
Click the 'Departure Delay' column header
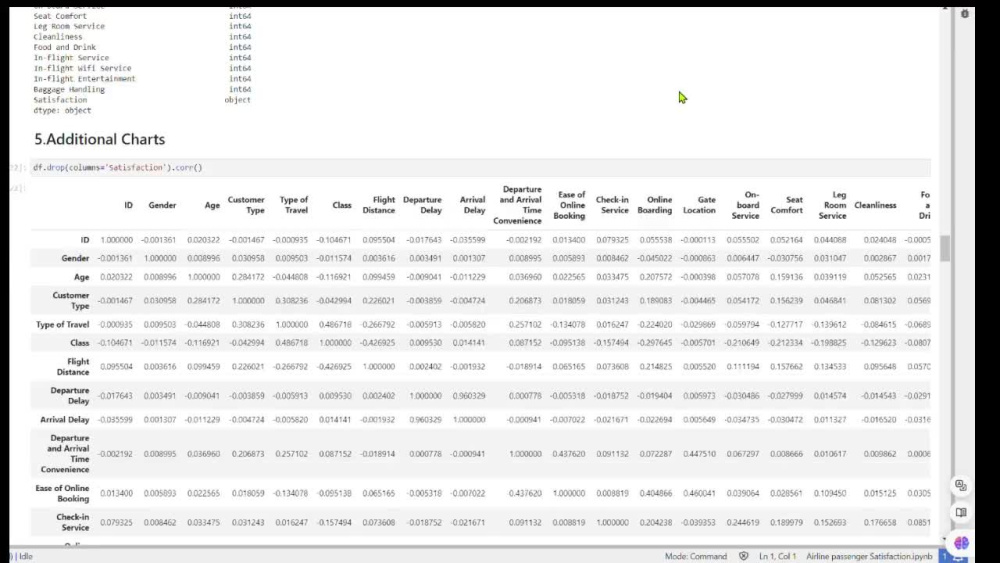(x=422, y=205)
